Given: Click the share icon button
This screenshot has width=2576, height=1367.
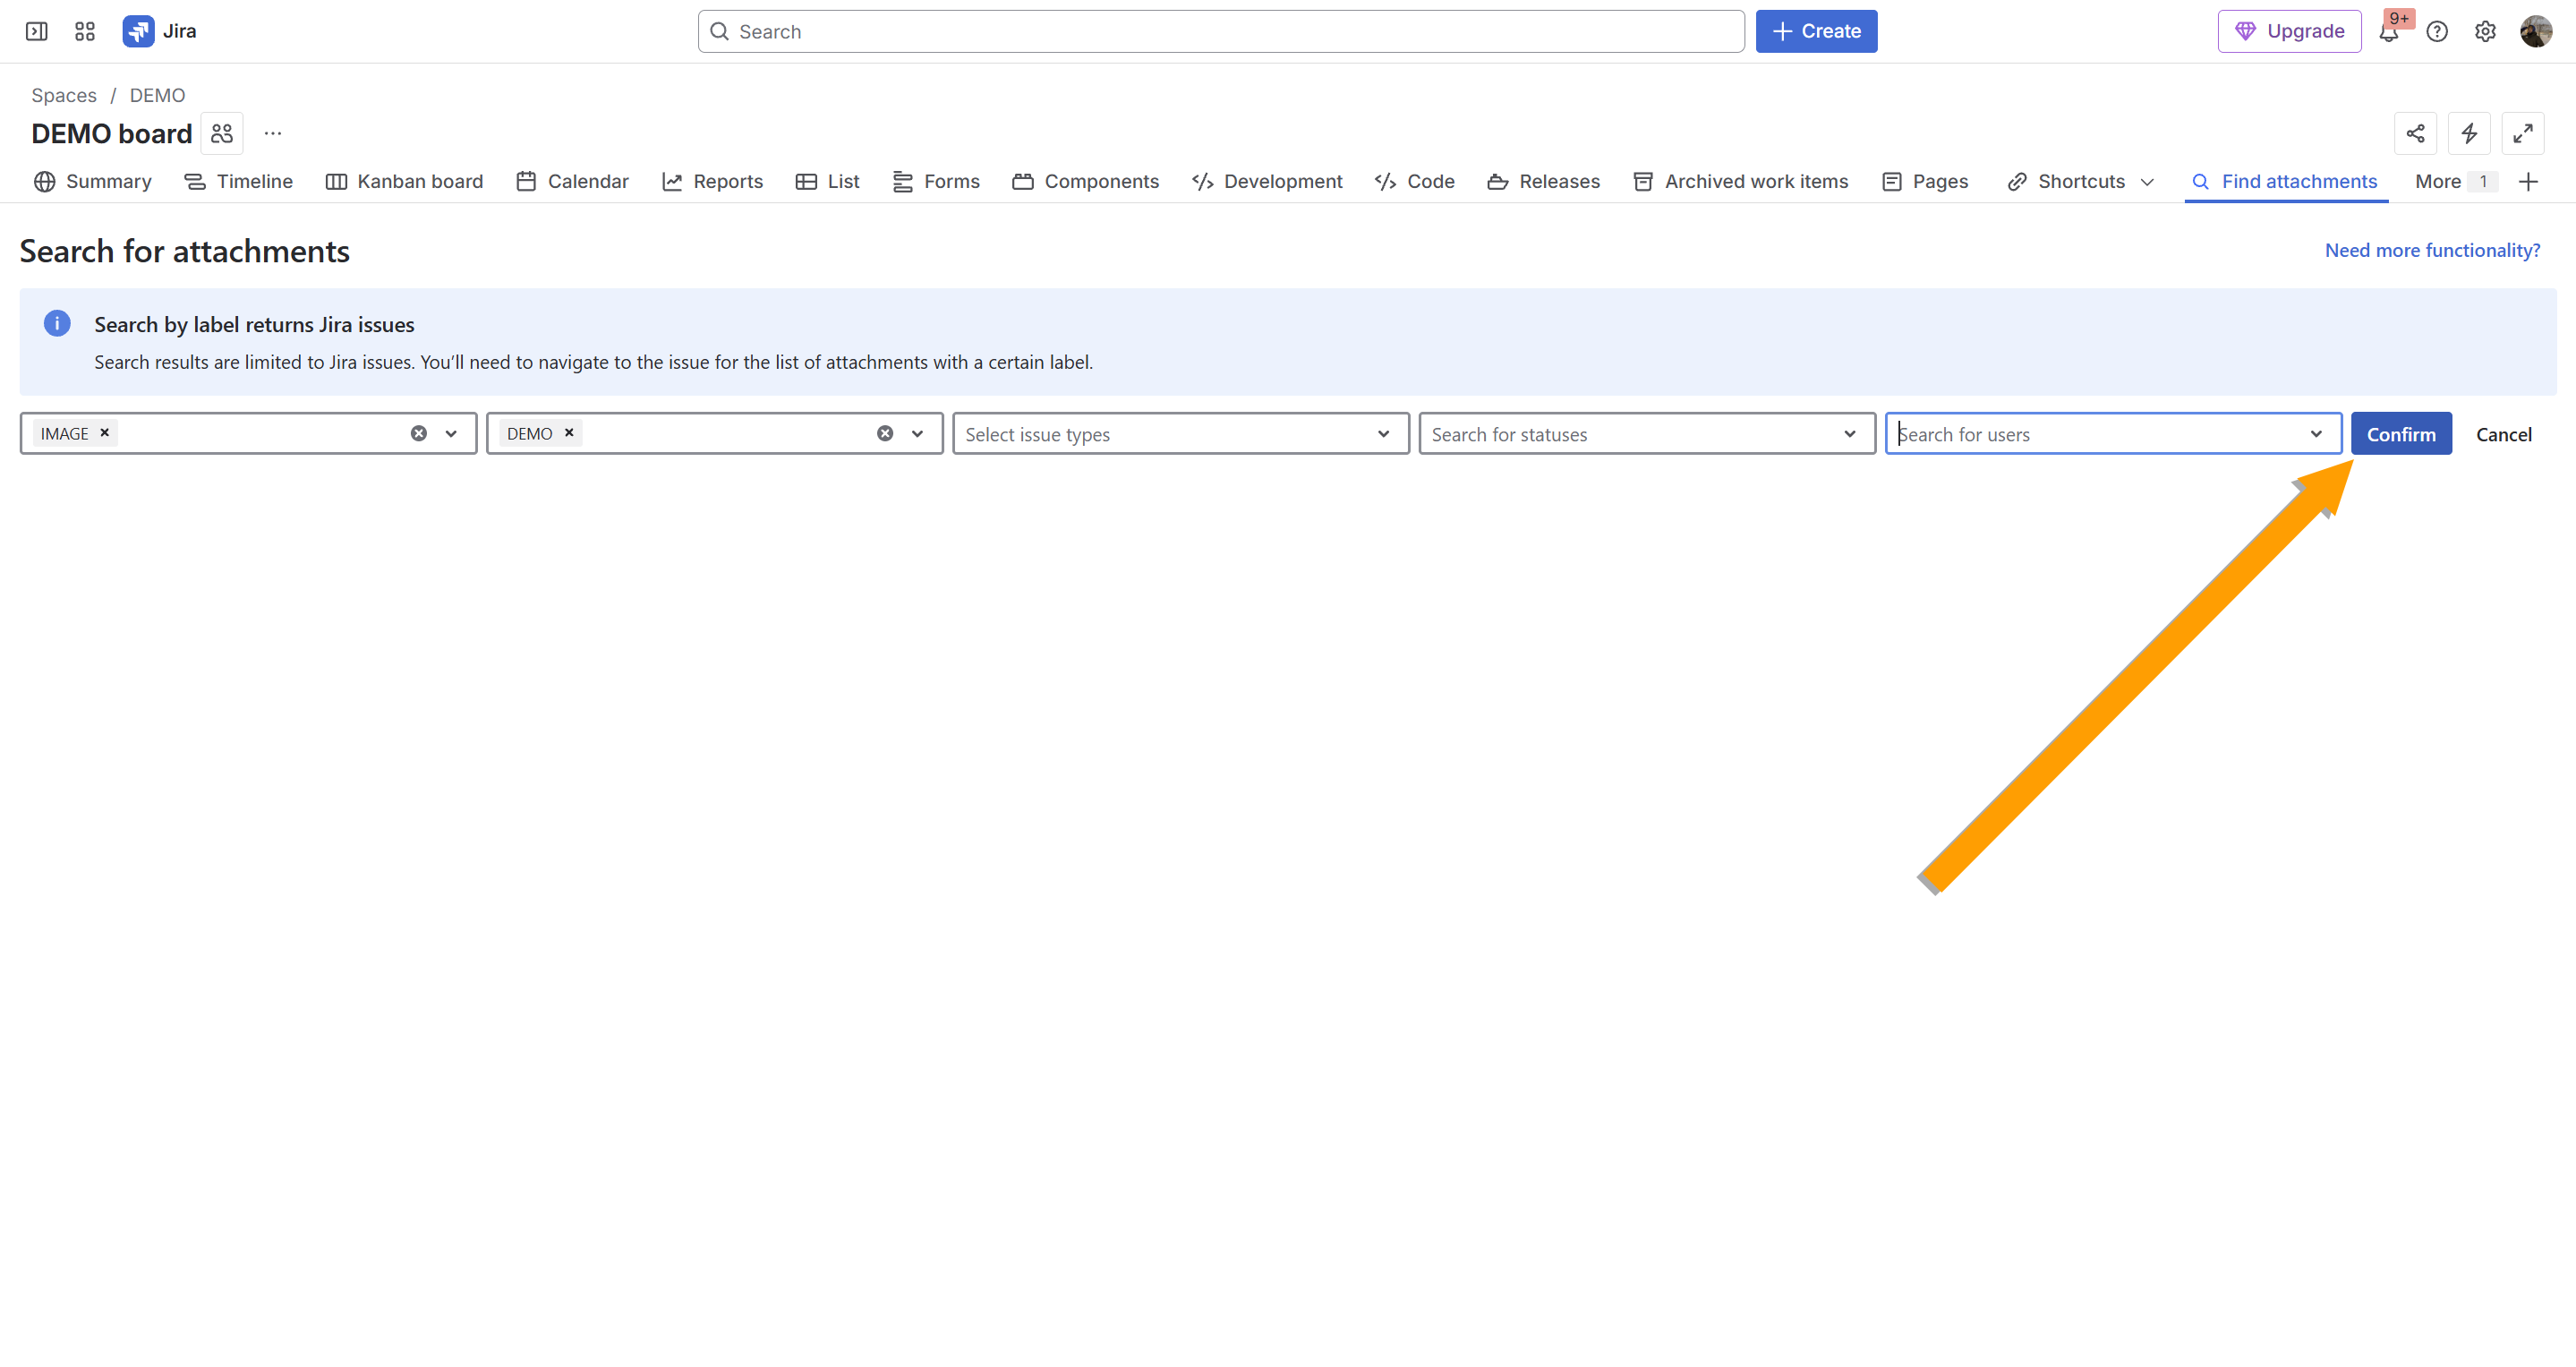Looking at the screenshot, I should point(2415,133).
